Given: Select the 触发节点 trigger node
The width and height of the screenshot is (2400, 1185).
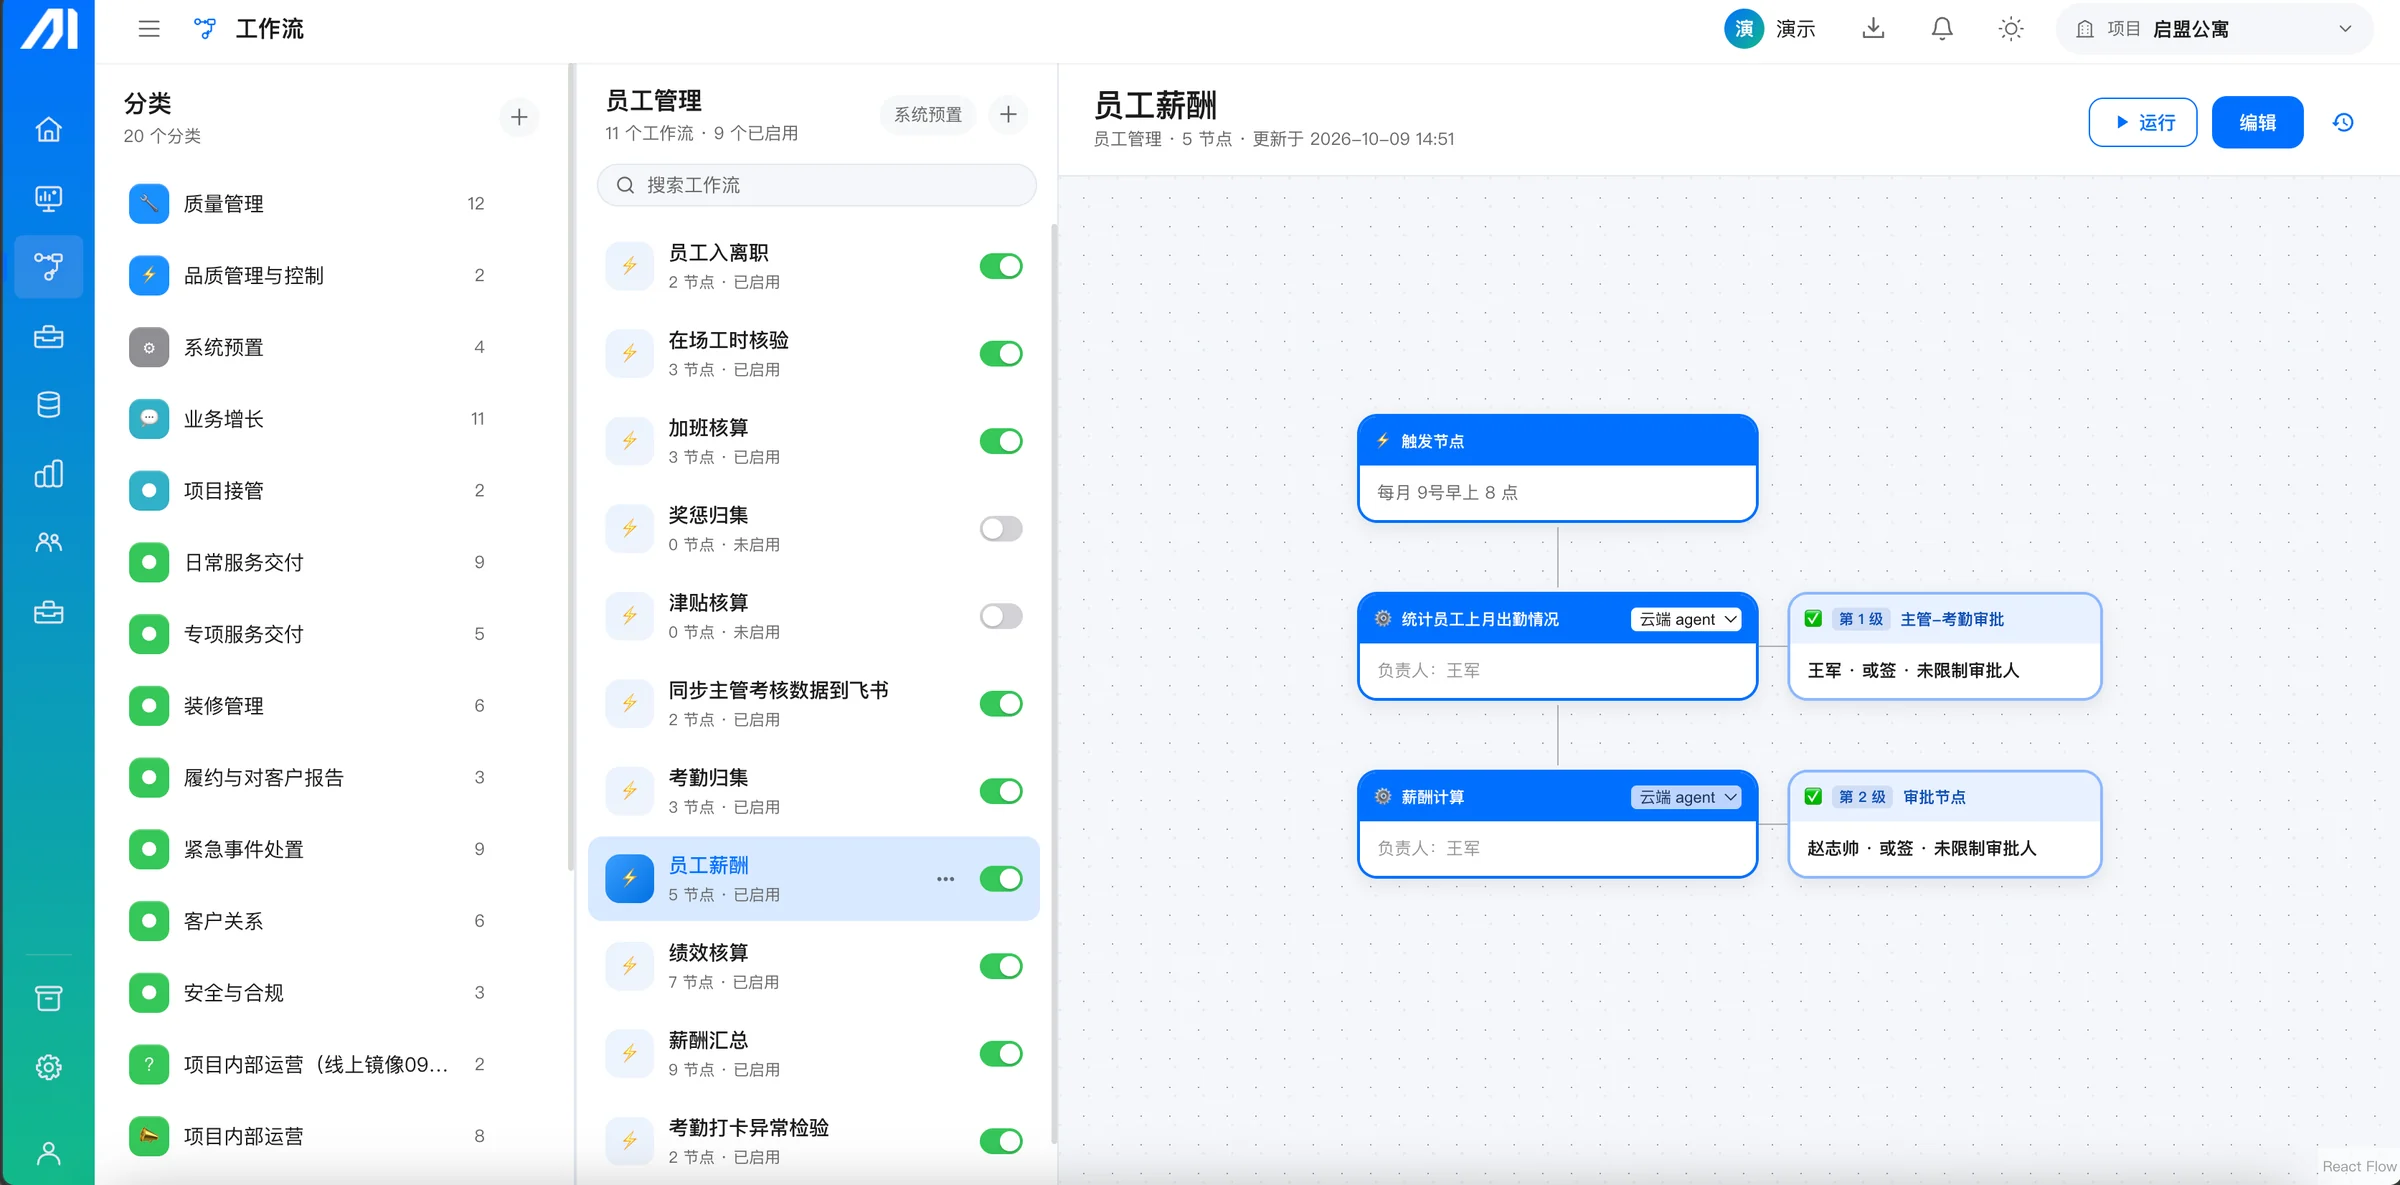Looking at the screenshot, I should point(1557,468).
